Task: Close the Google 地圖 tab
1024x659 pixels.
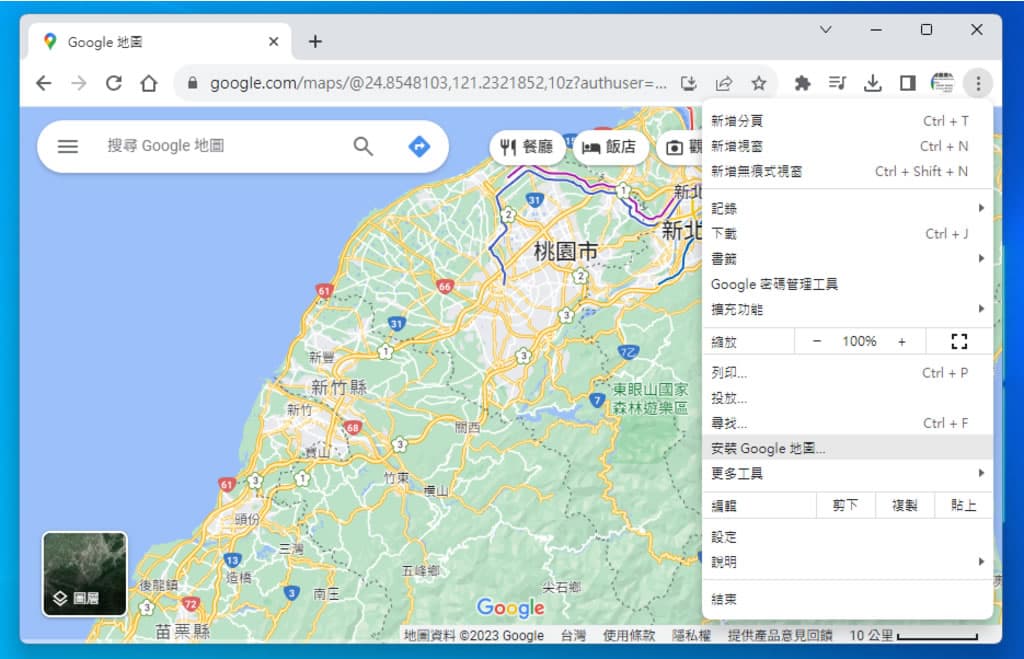Action: pos(274,42)
